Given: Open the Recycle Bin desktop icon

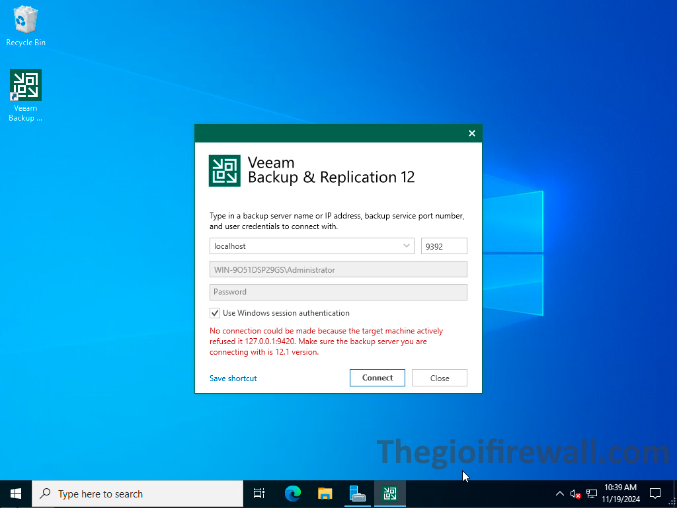Looking at the screenshot, I should 25,24.
